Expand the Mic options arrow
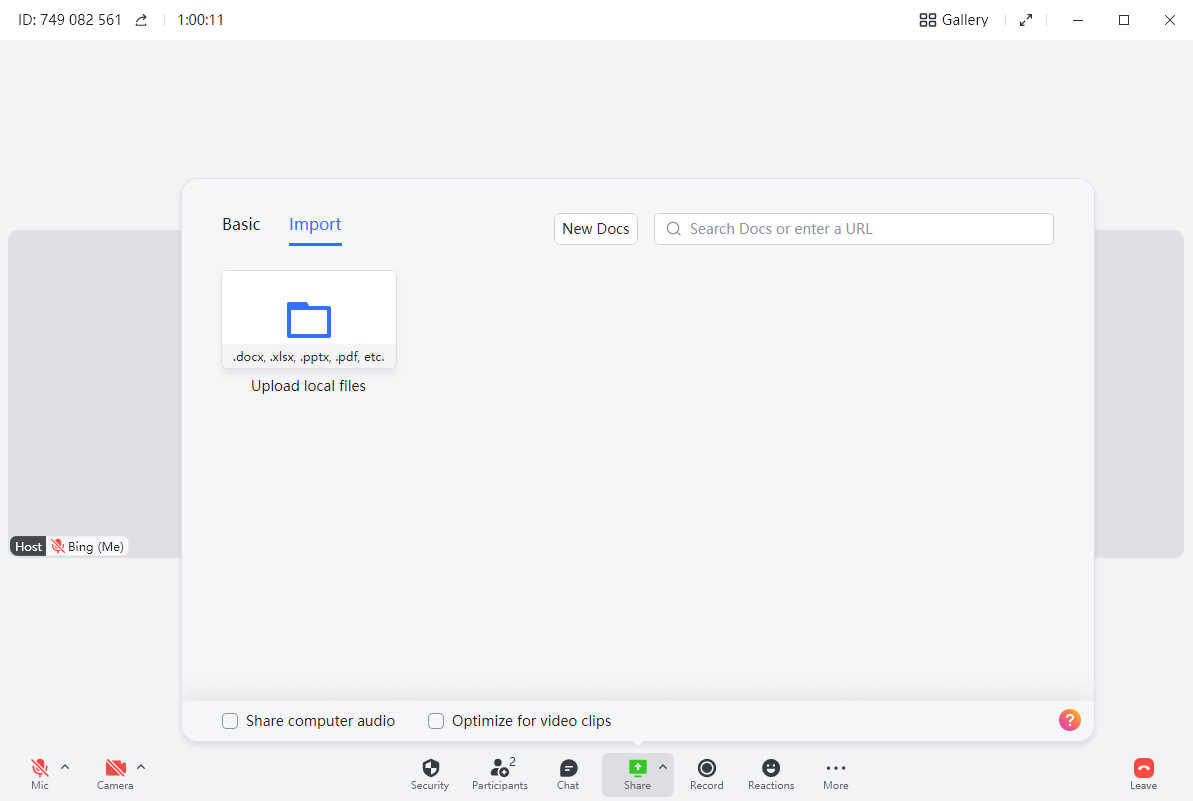This screenshot has width=1193, height=801. (x=65, y=767)
